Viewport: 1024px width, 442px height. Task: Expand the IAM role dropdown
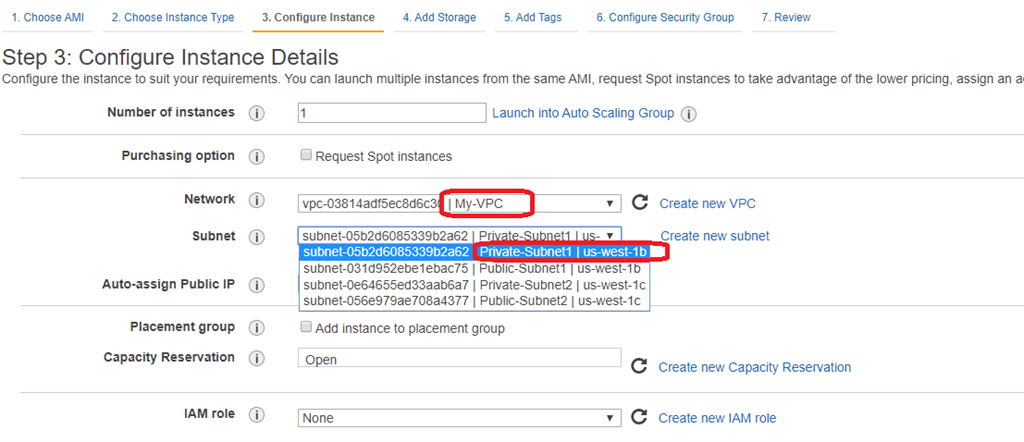coord(460,418)
